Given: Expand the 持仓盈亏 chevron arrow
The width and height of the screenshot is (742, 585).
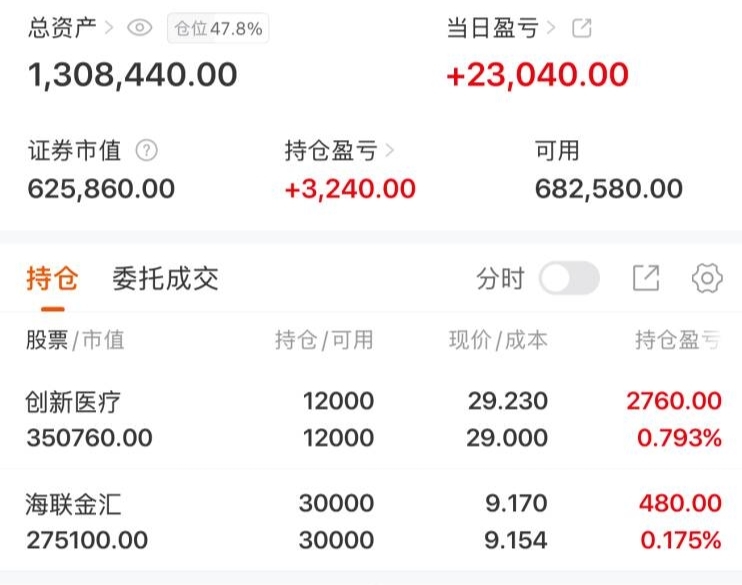Looking at the screenshot, I should point(389,151).
